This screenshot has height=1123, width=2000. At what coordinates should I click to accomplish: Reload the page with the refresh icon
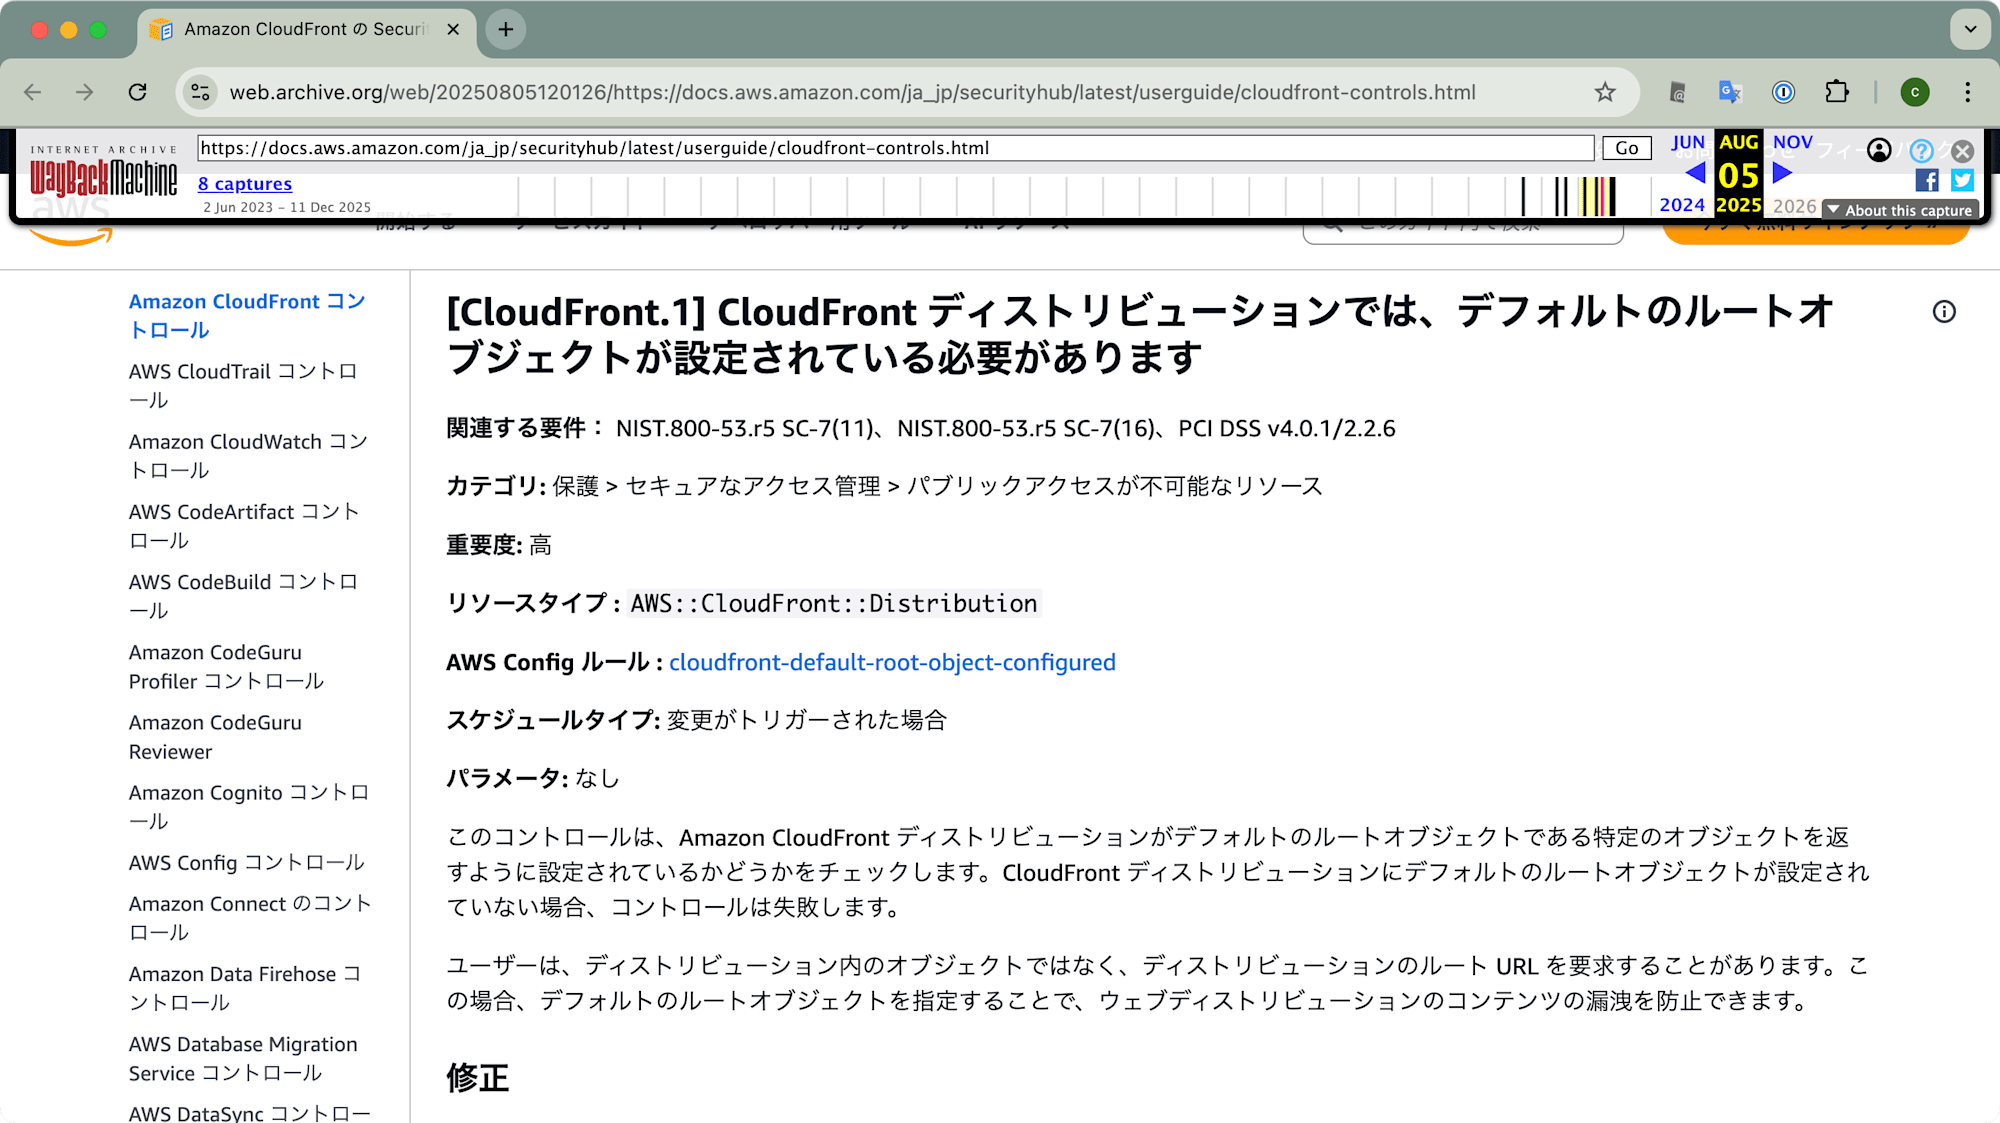[x=138, y=92]
